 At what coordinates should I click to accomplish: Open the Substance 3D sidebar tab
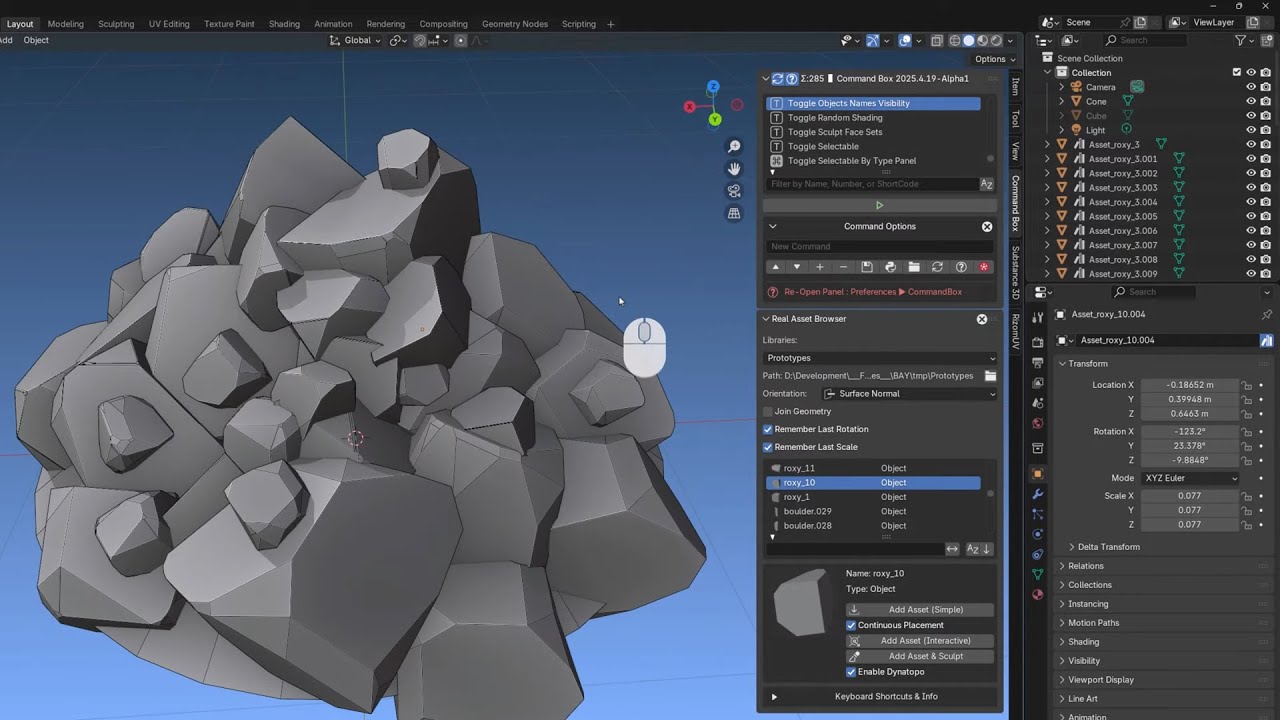[1015, 272]
